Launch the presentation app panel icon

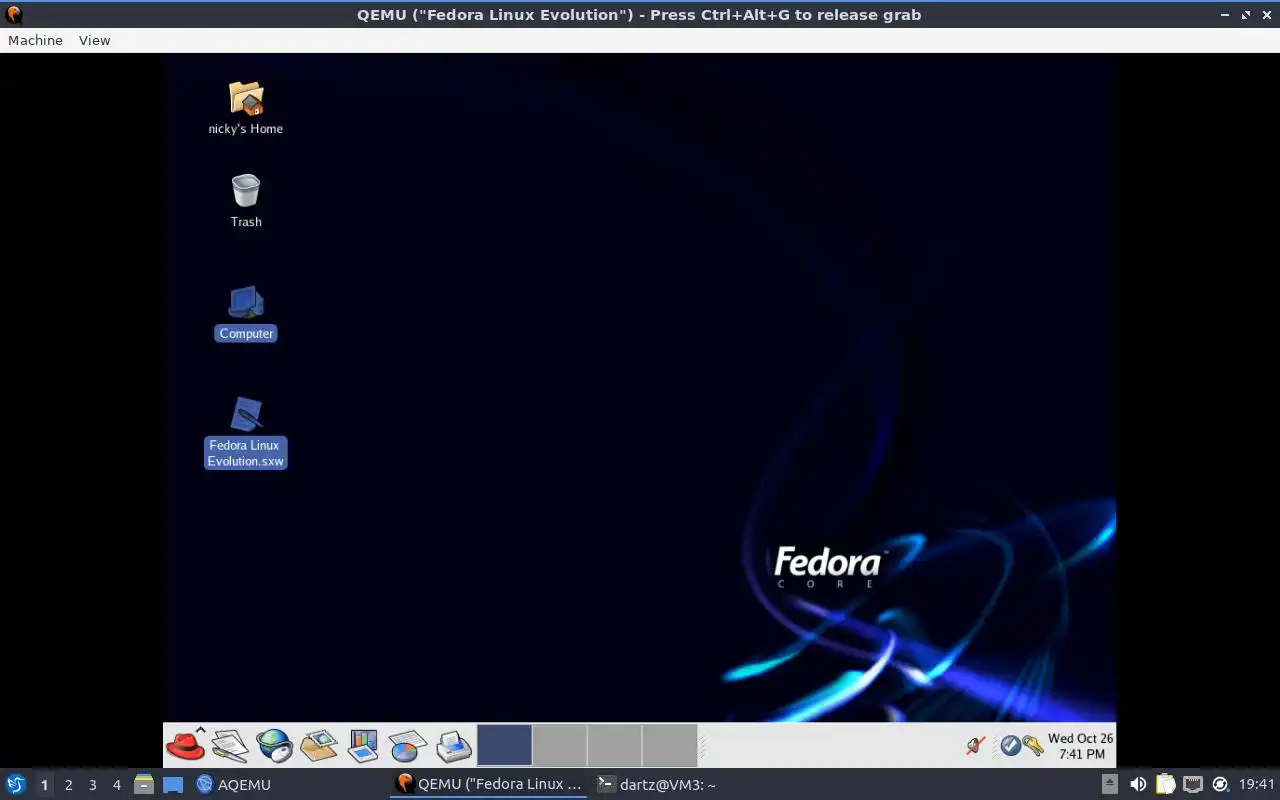(363, 745)
